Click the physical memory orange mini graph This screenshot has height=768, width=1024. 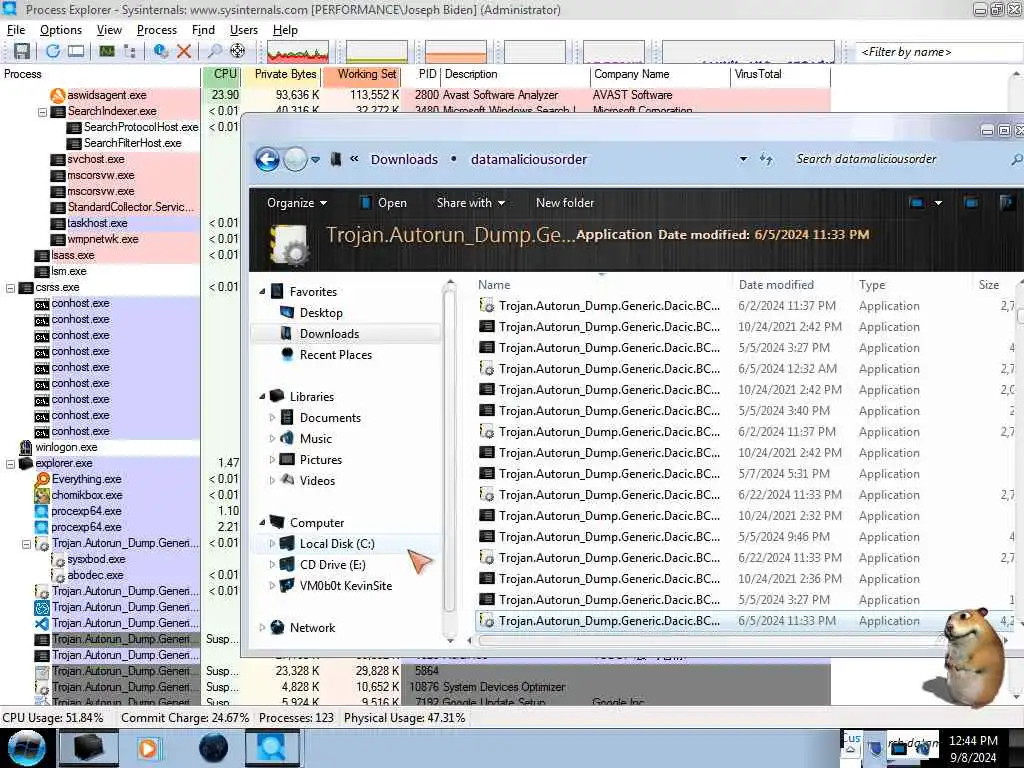[456, 52]
